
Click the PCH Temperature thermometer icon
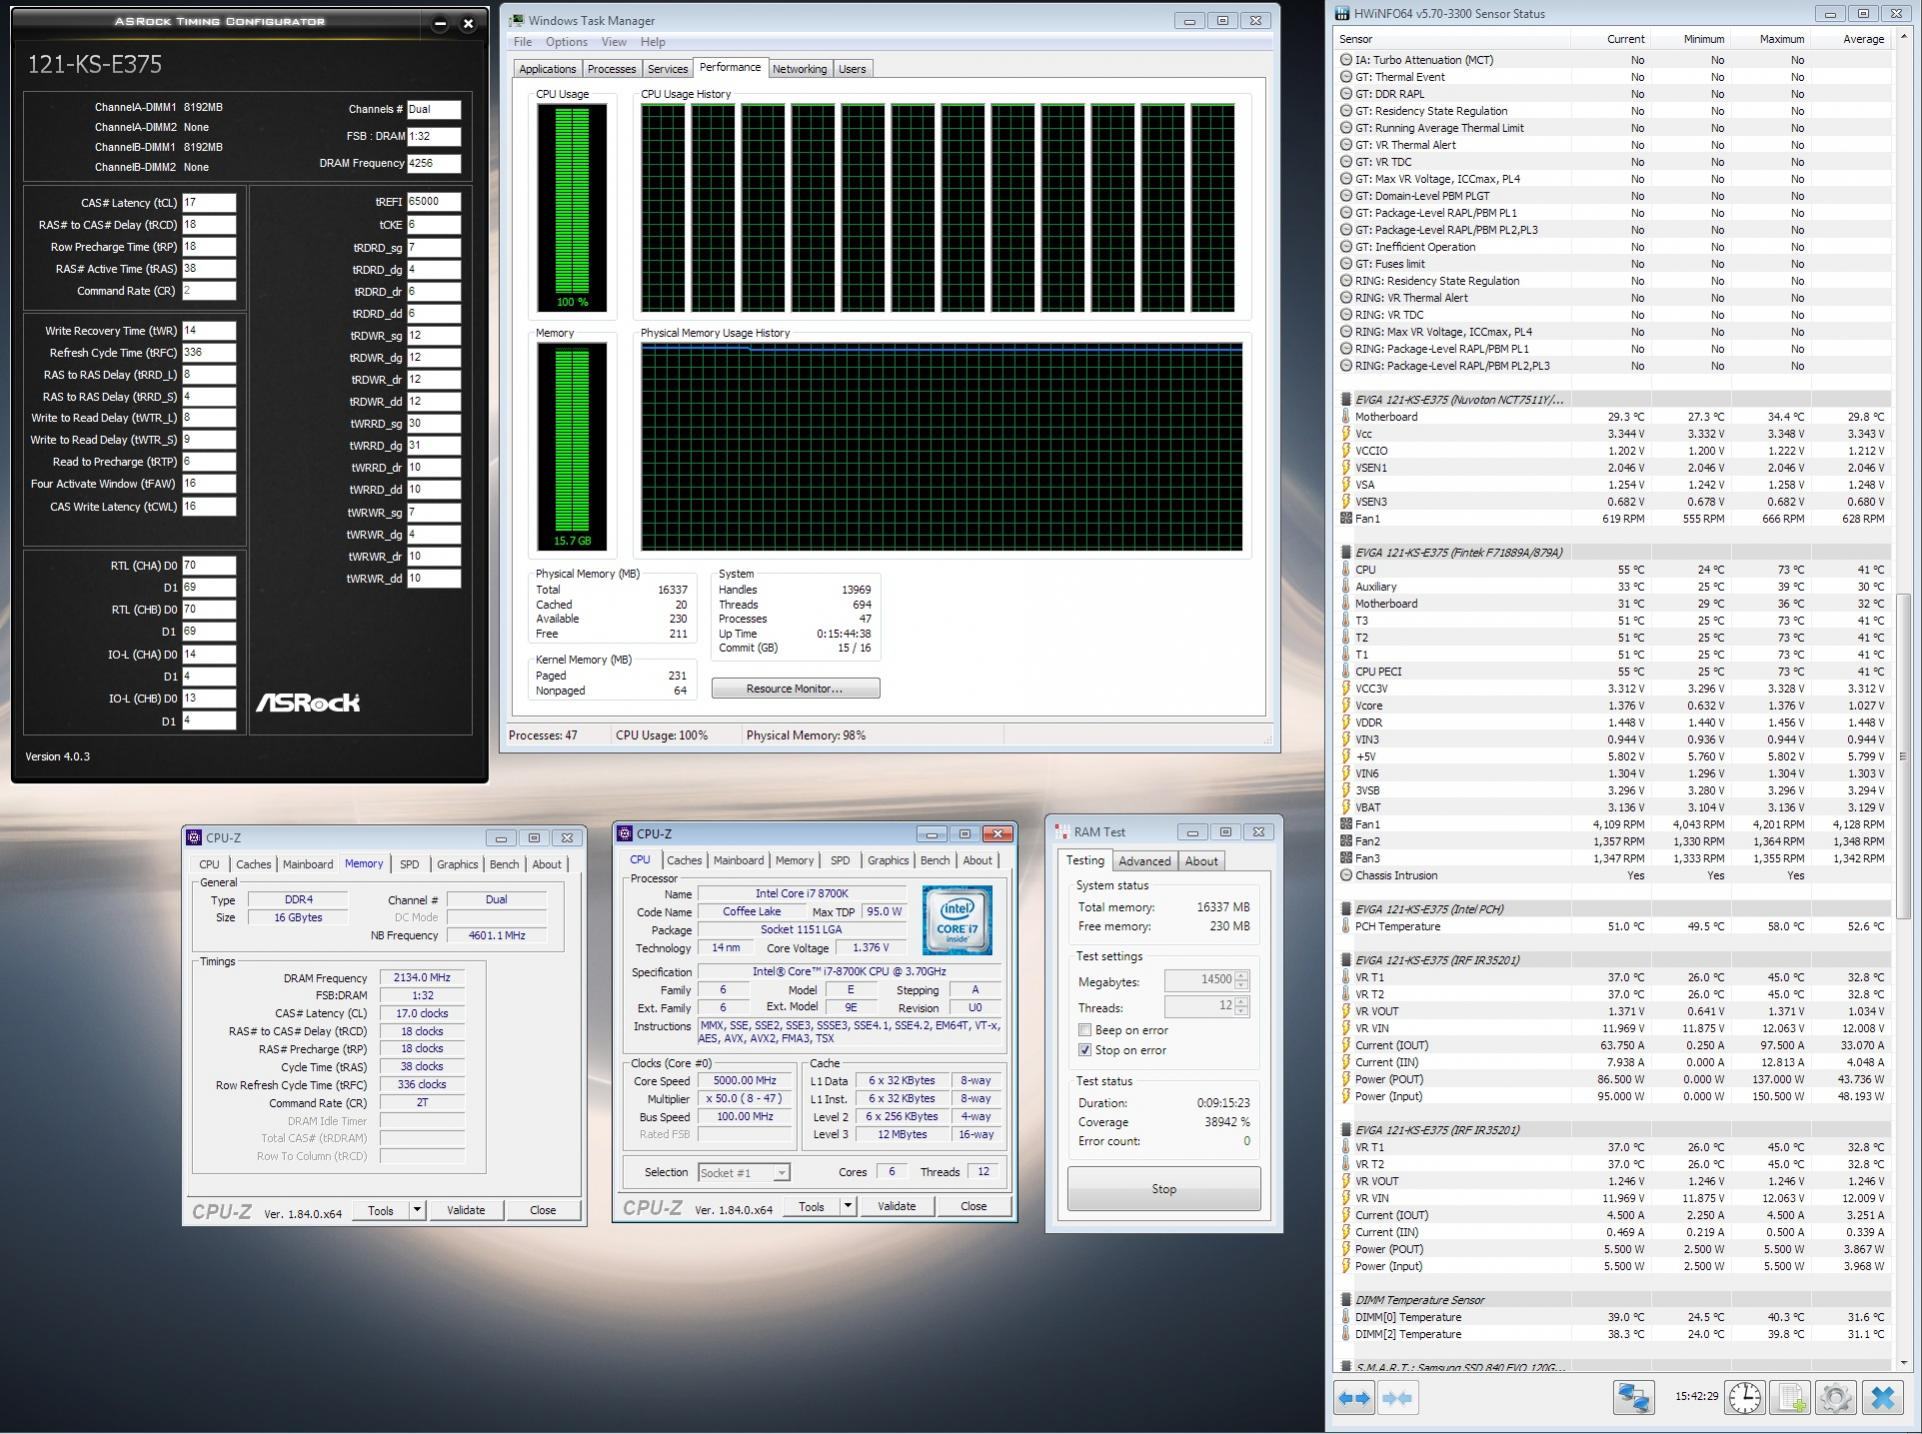[1346, 927]
